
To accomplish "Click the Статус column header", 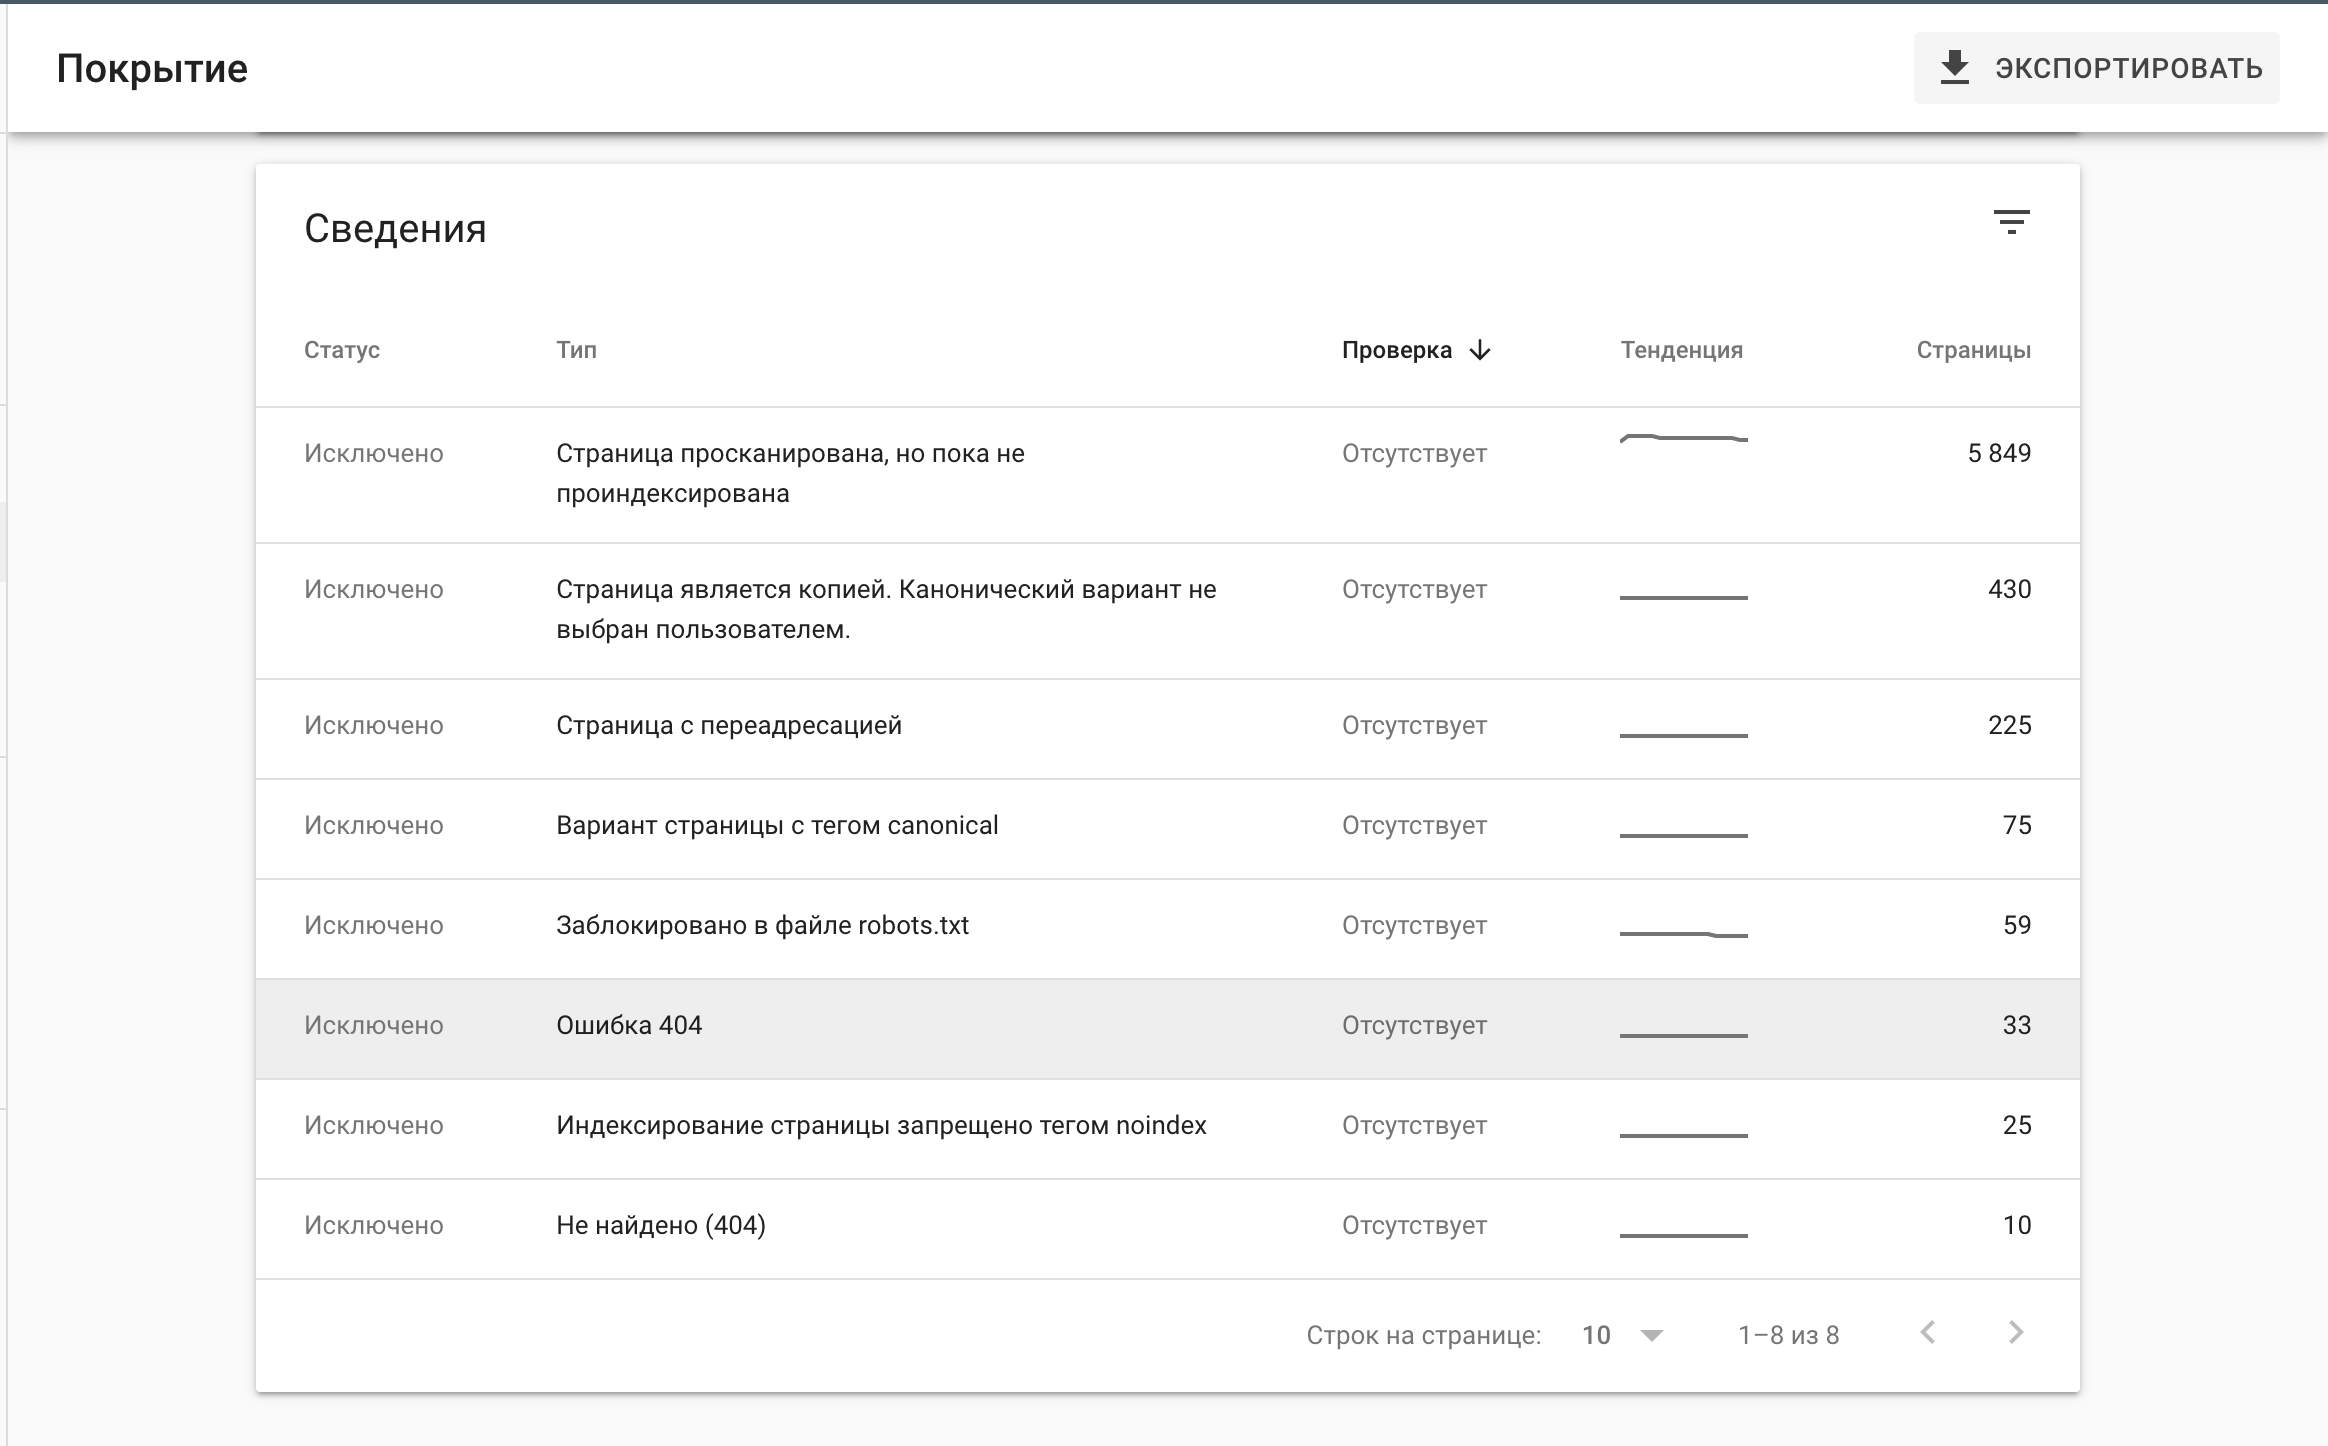I will pyautogui.click(x=342, y=350).
